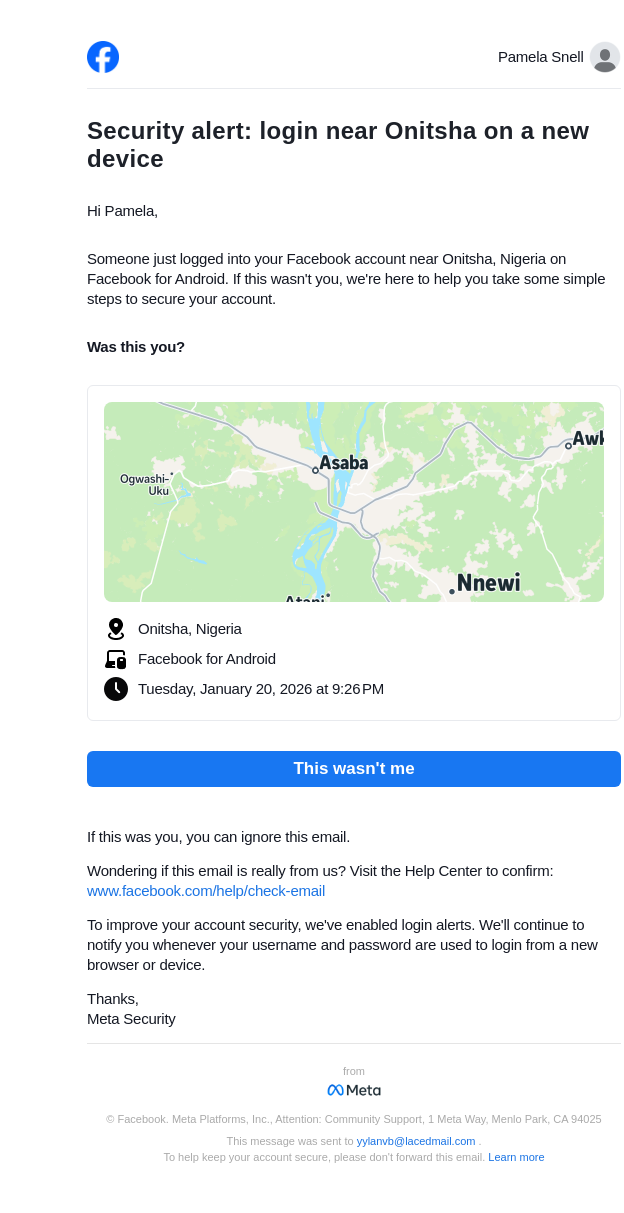Click the "Was this you?" heading
624x1213 pixels.
click(136, 347)
